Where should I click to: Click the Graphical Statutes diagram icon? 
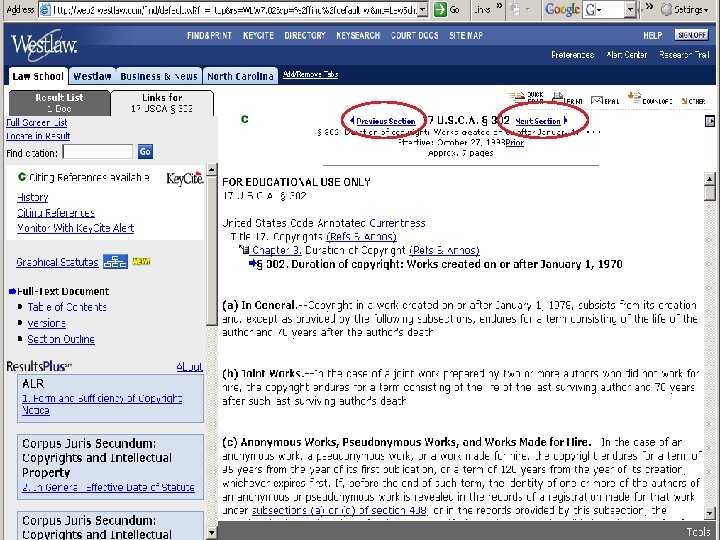[115, 261]
